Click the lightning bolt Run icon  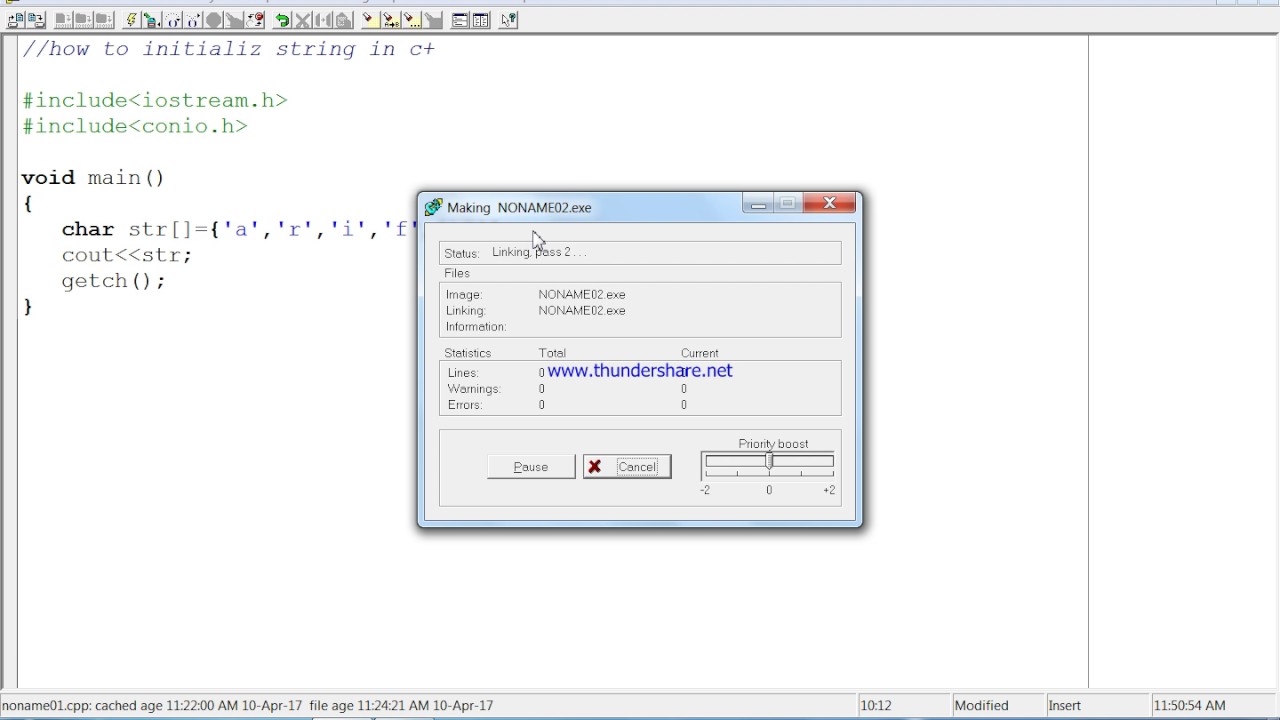pyautogui.click(x=132, y=20)
